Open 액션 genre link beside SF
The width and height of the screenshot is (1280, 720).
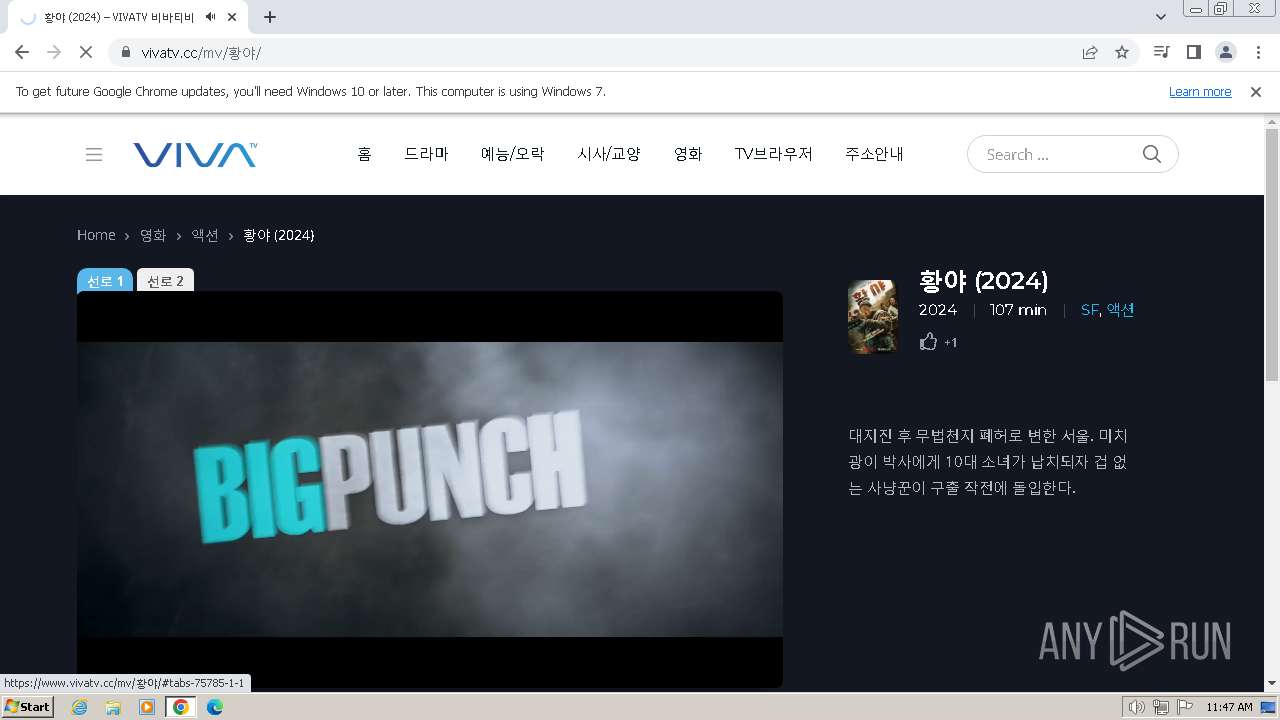(x=1120, y=310)
